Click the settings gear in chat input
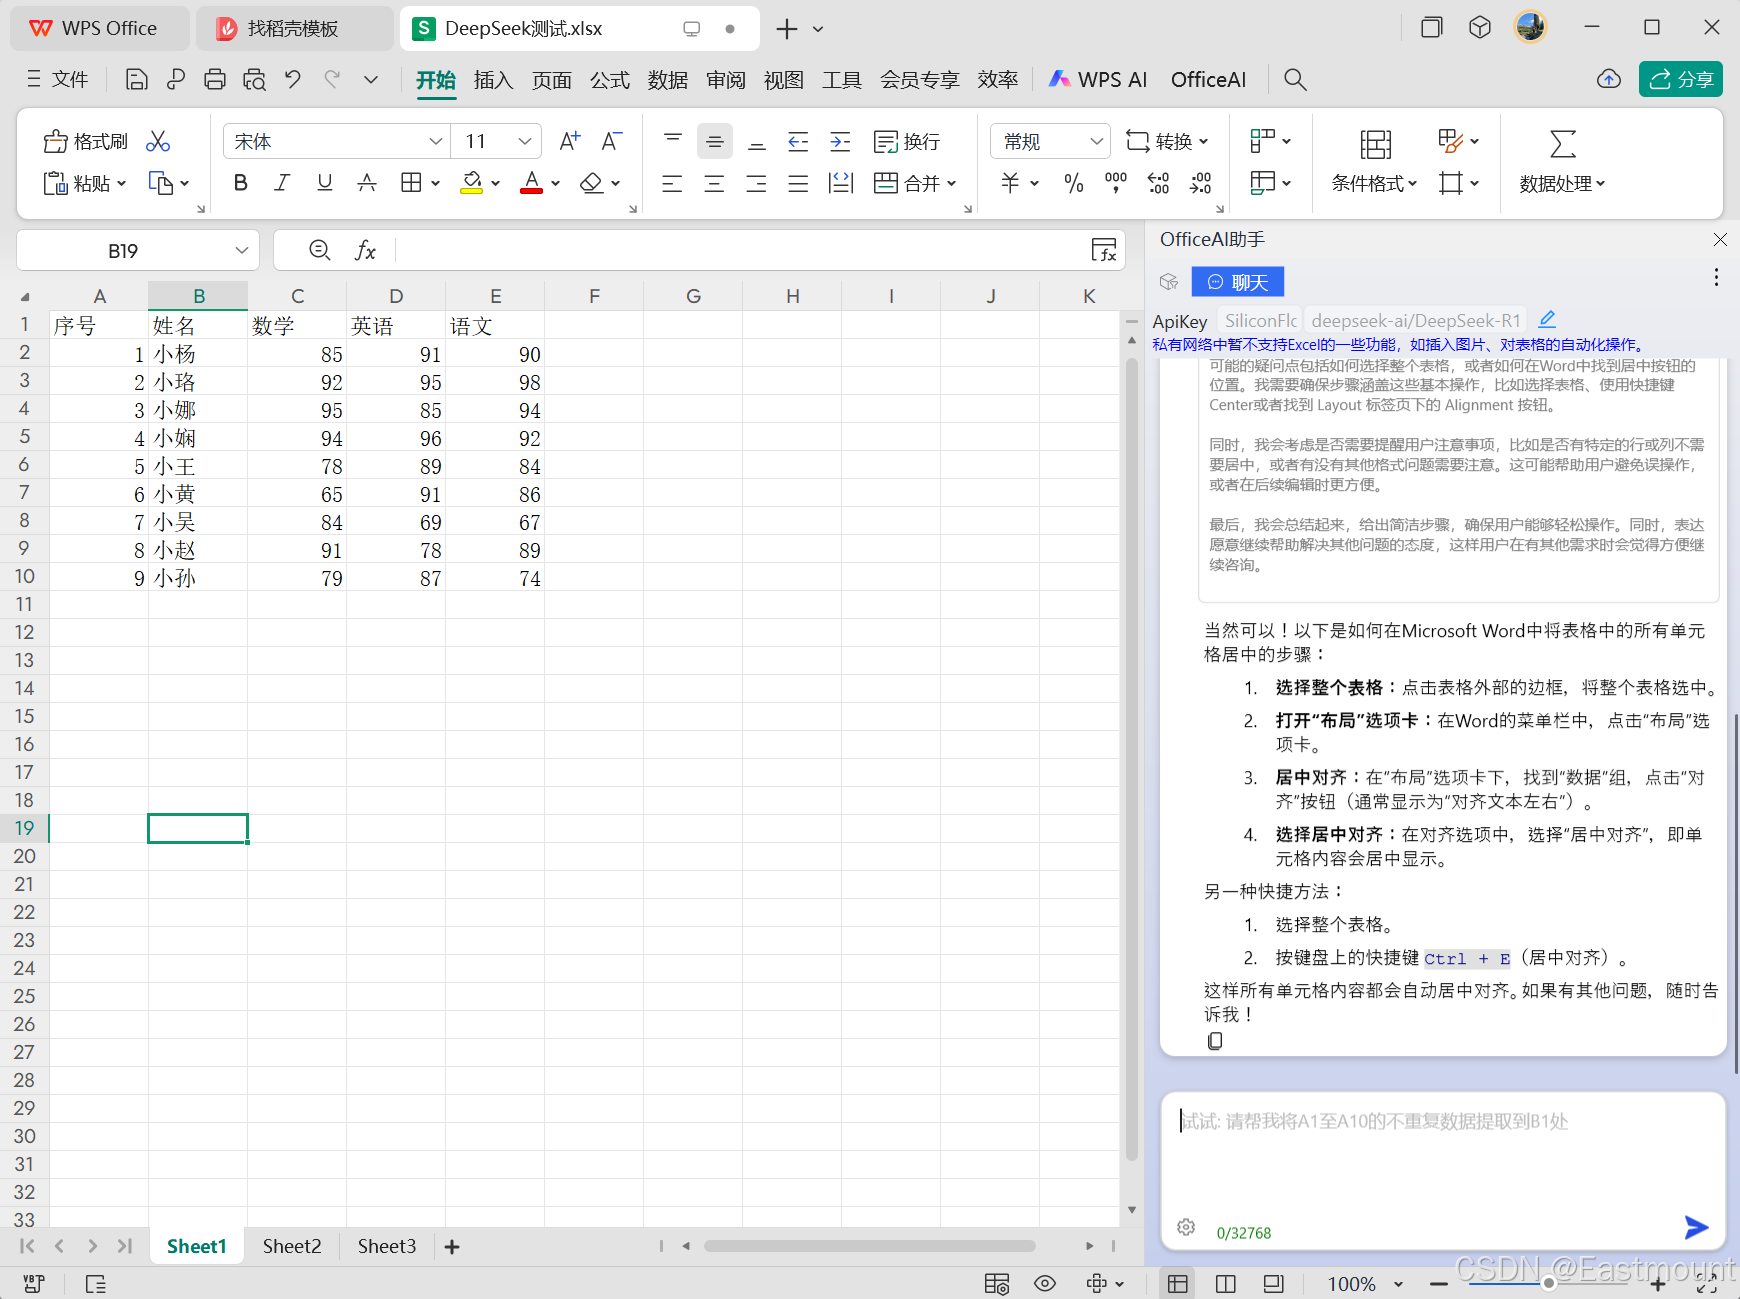The image size is (1740, 1299). click(x=1186, y=1227)
